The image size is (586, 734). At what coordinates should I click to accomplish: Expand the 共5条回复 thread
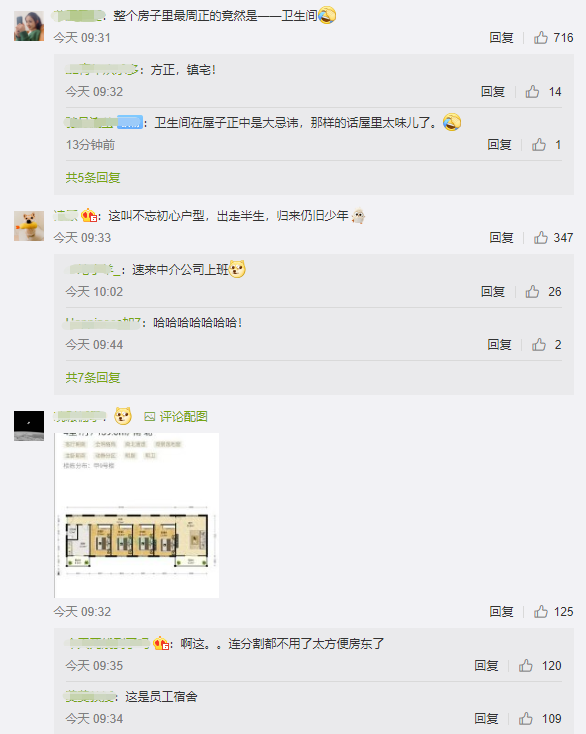pyautogui.click(x=93, y=177)
